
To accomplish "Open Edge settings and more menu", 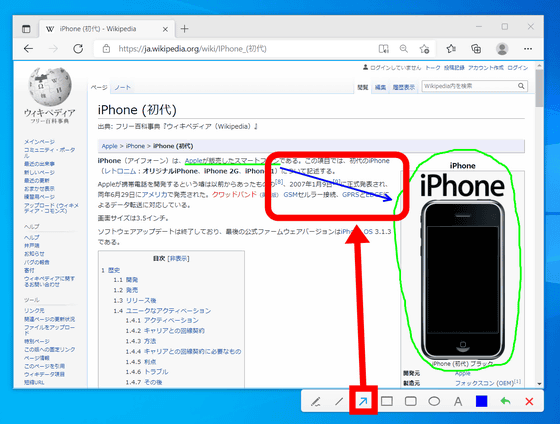I will pyautogui.click(x=528, y=49).
